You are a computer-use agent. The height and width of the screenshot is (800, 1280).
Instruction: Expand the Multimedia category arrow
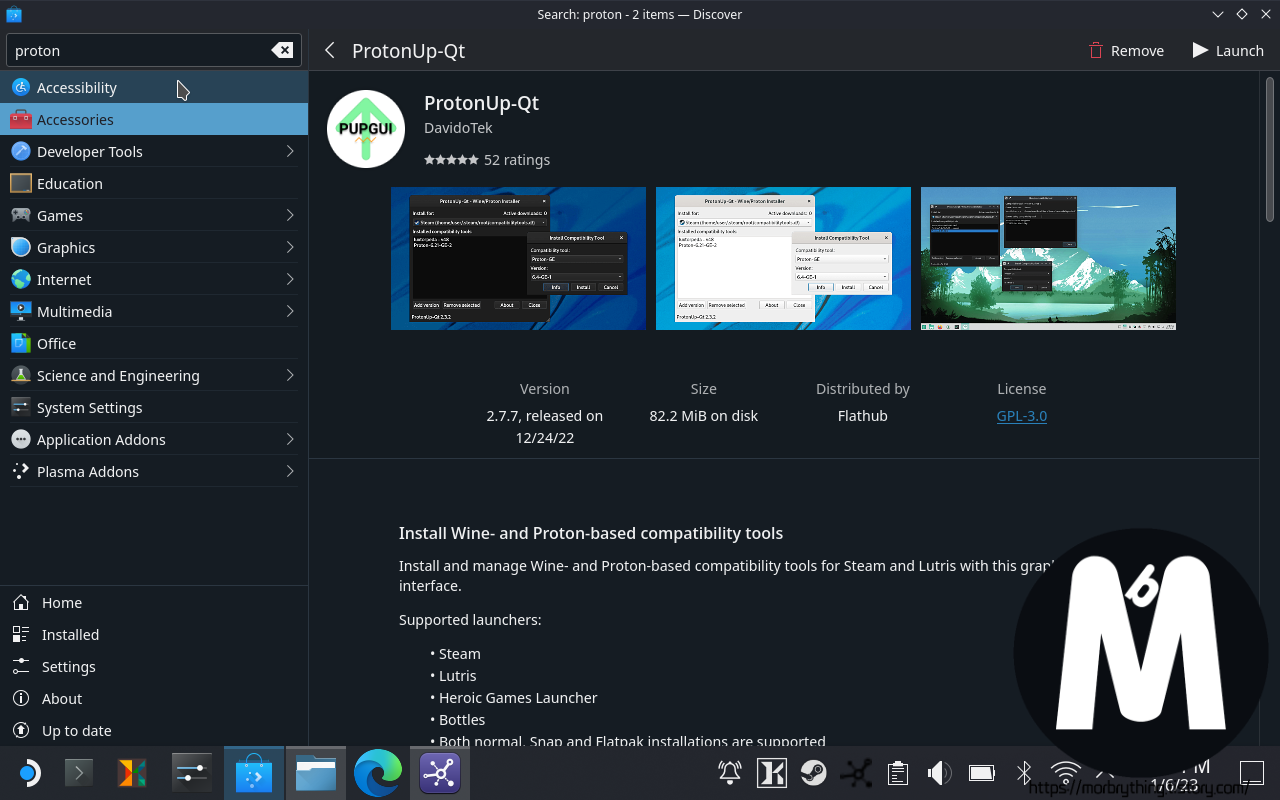tap(290, 311)
